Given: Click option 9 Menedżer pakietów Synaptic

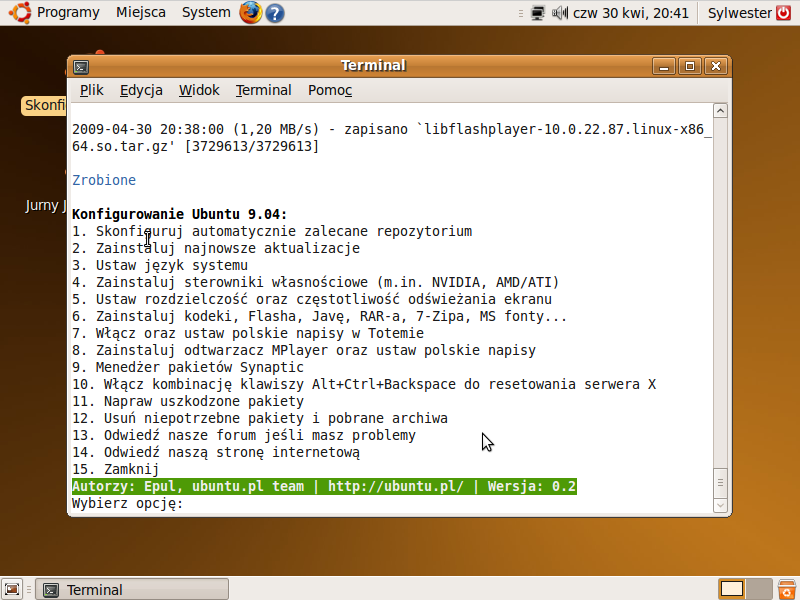Looking at the screenshot, I should (188, 367).
